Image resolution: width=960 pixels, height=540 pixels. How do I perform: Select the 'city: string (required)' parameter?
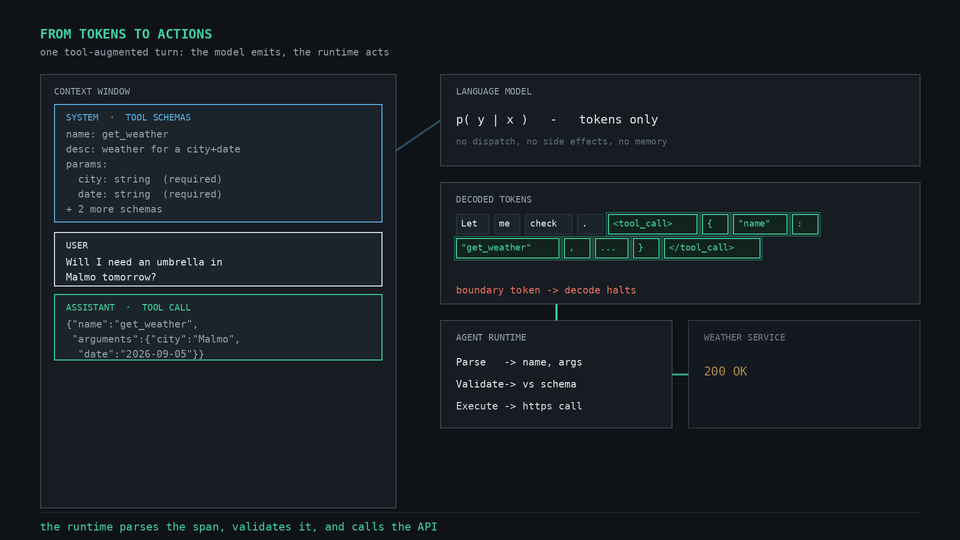click(x=150, y=179)
